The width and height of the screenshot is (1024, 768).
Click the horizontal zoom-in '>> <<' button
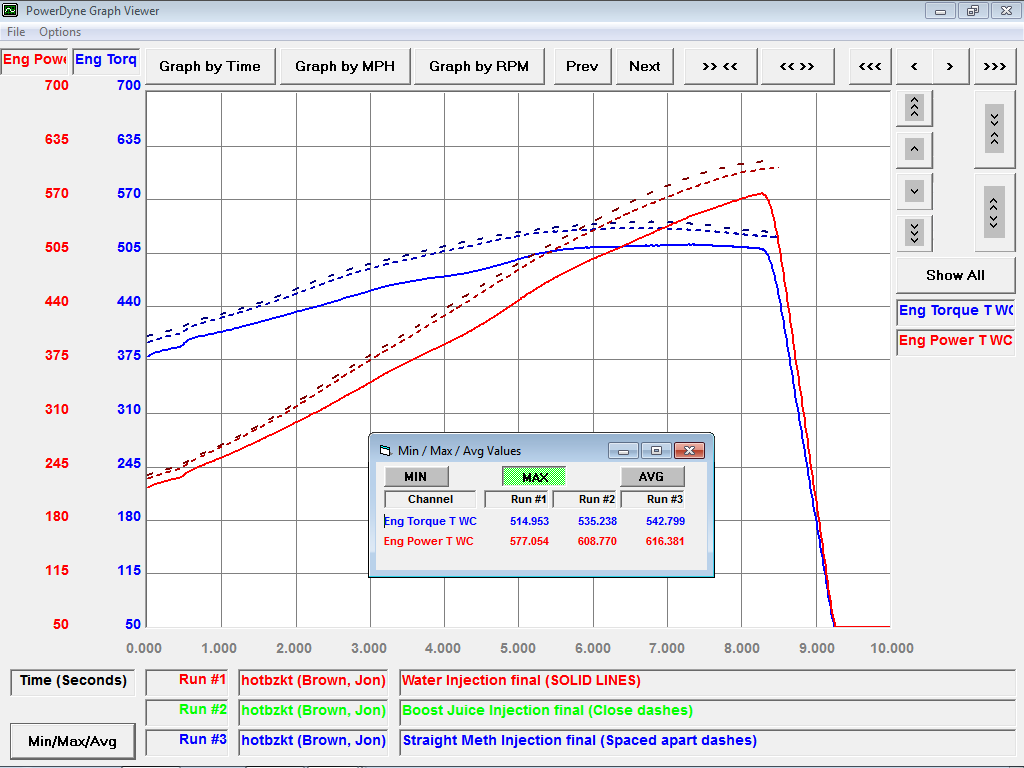click(720, 66)
